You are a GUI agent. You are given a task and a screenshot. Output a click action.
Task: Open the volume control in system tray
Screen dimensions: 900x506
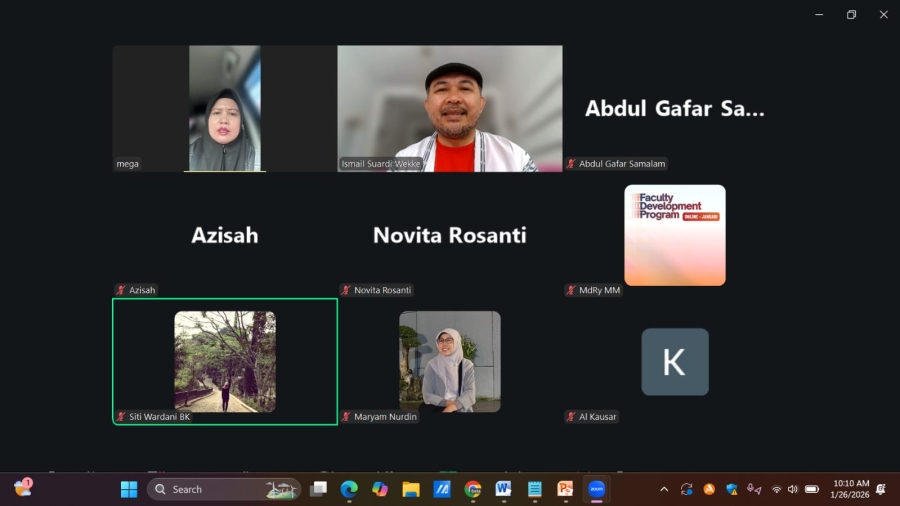(793, 489)
